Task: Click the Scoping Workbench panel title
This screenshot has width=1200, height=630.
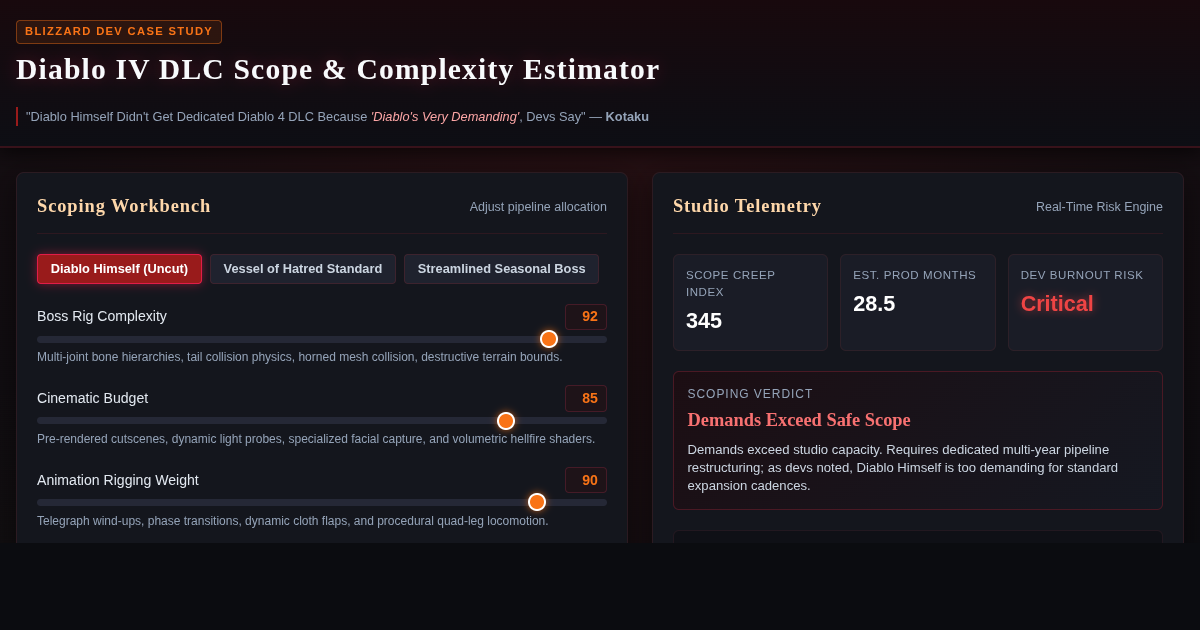Action: click(124, 206)
